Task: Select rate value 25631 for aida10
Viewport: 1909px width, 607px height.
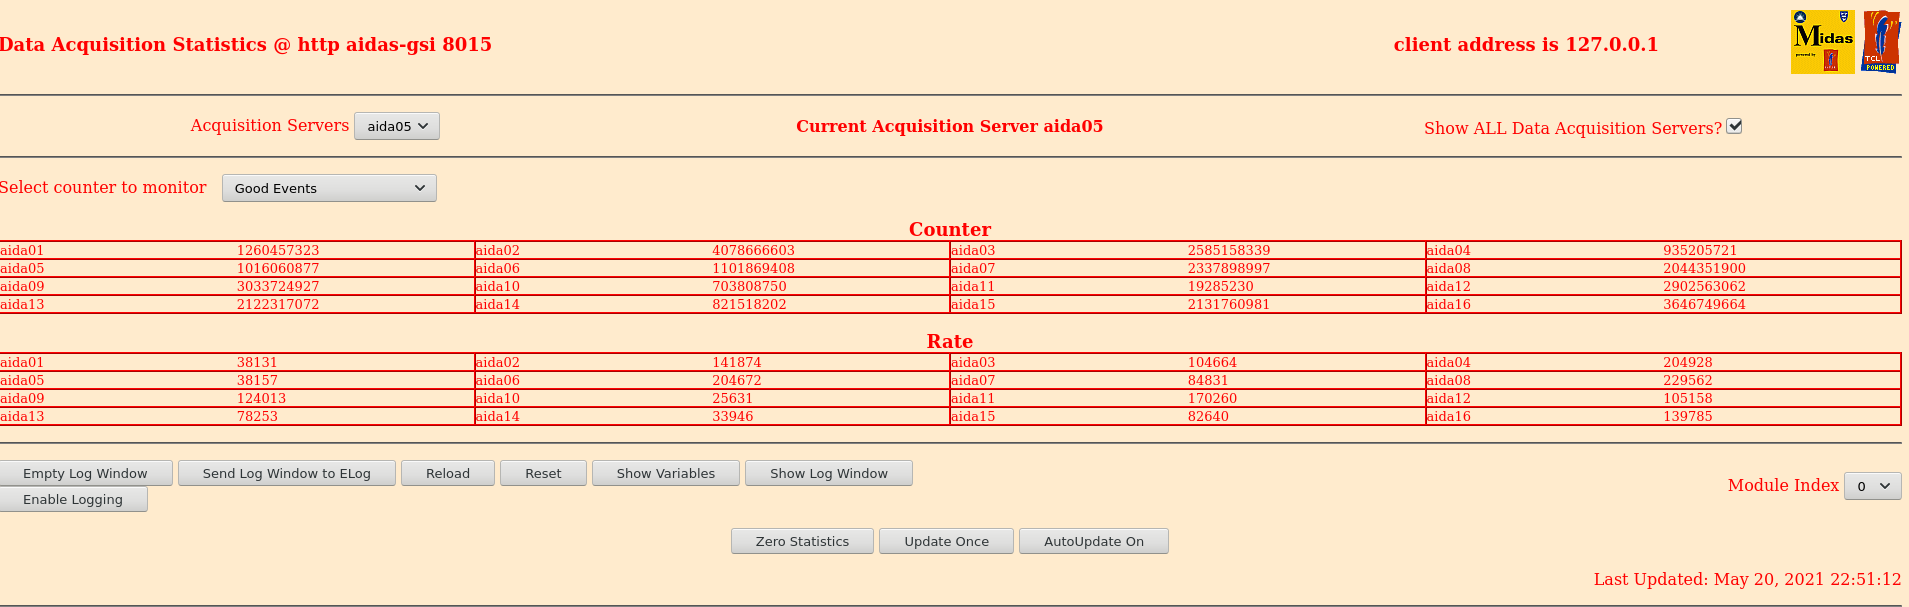Action: click(x=733, y=398)
